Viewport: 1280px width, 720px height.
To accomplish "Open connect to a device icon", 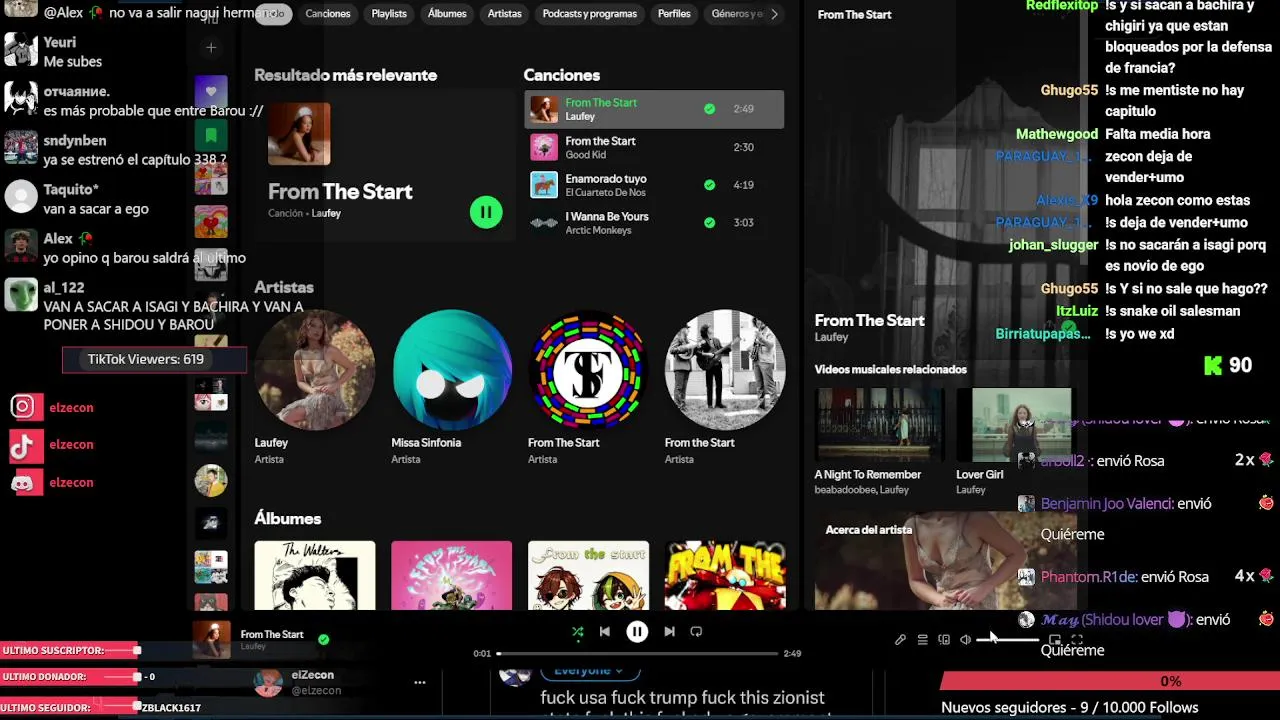I will point(944,640).
